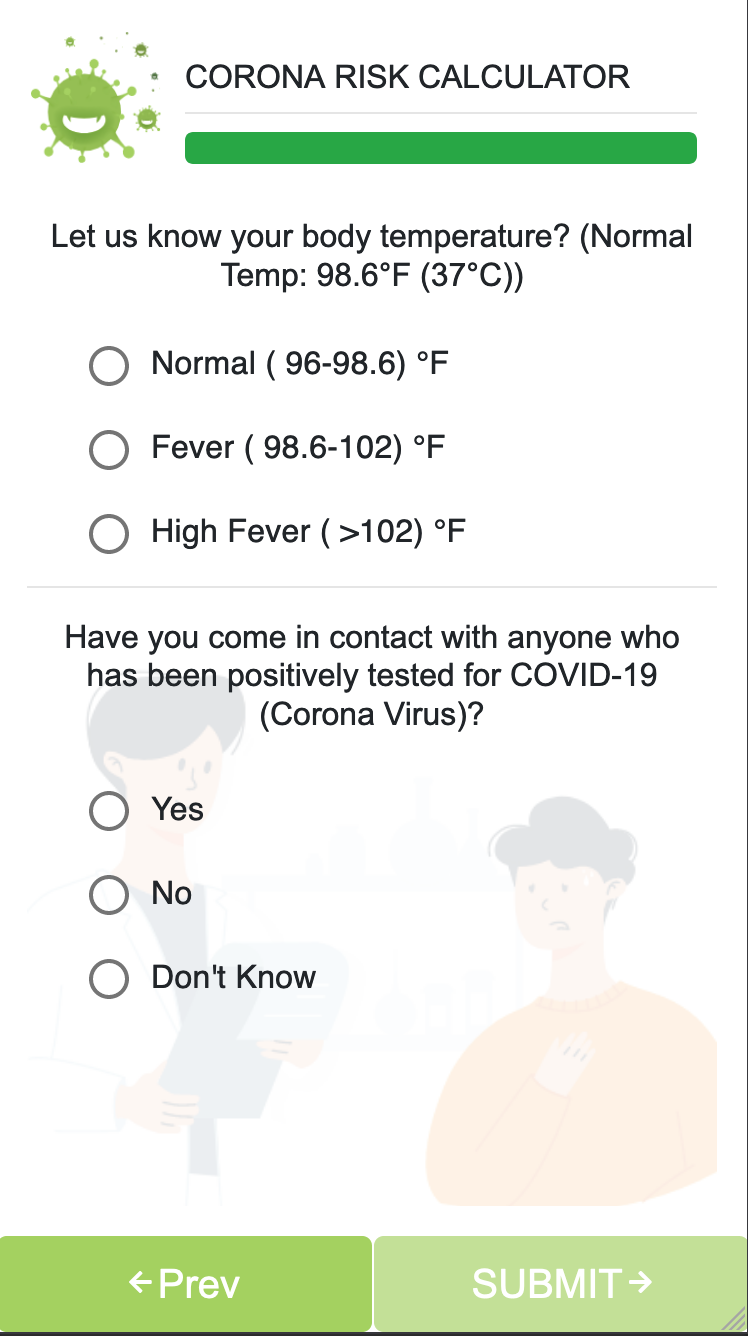The image size is (748, 1336).
Task: Select No for the COVID-19 contact question
Action: point(109,894)
